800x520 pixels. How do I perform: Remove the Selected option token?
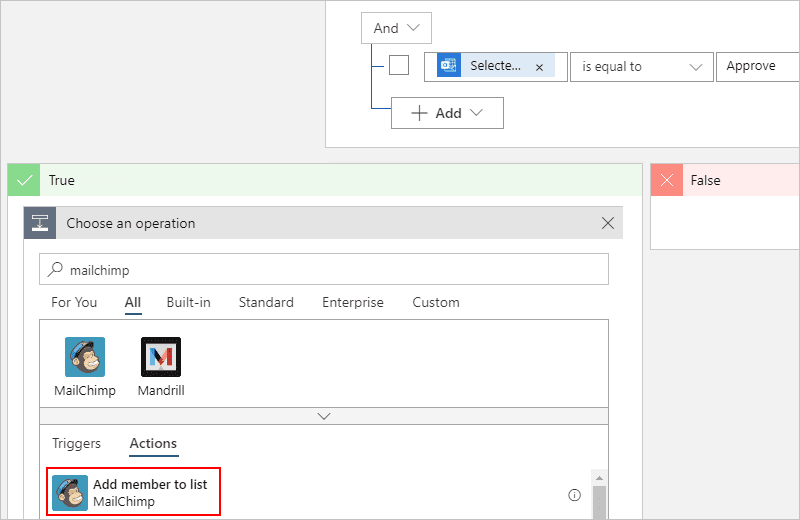pos(539,67)
